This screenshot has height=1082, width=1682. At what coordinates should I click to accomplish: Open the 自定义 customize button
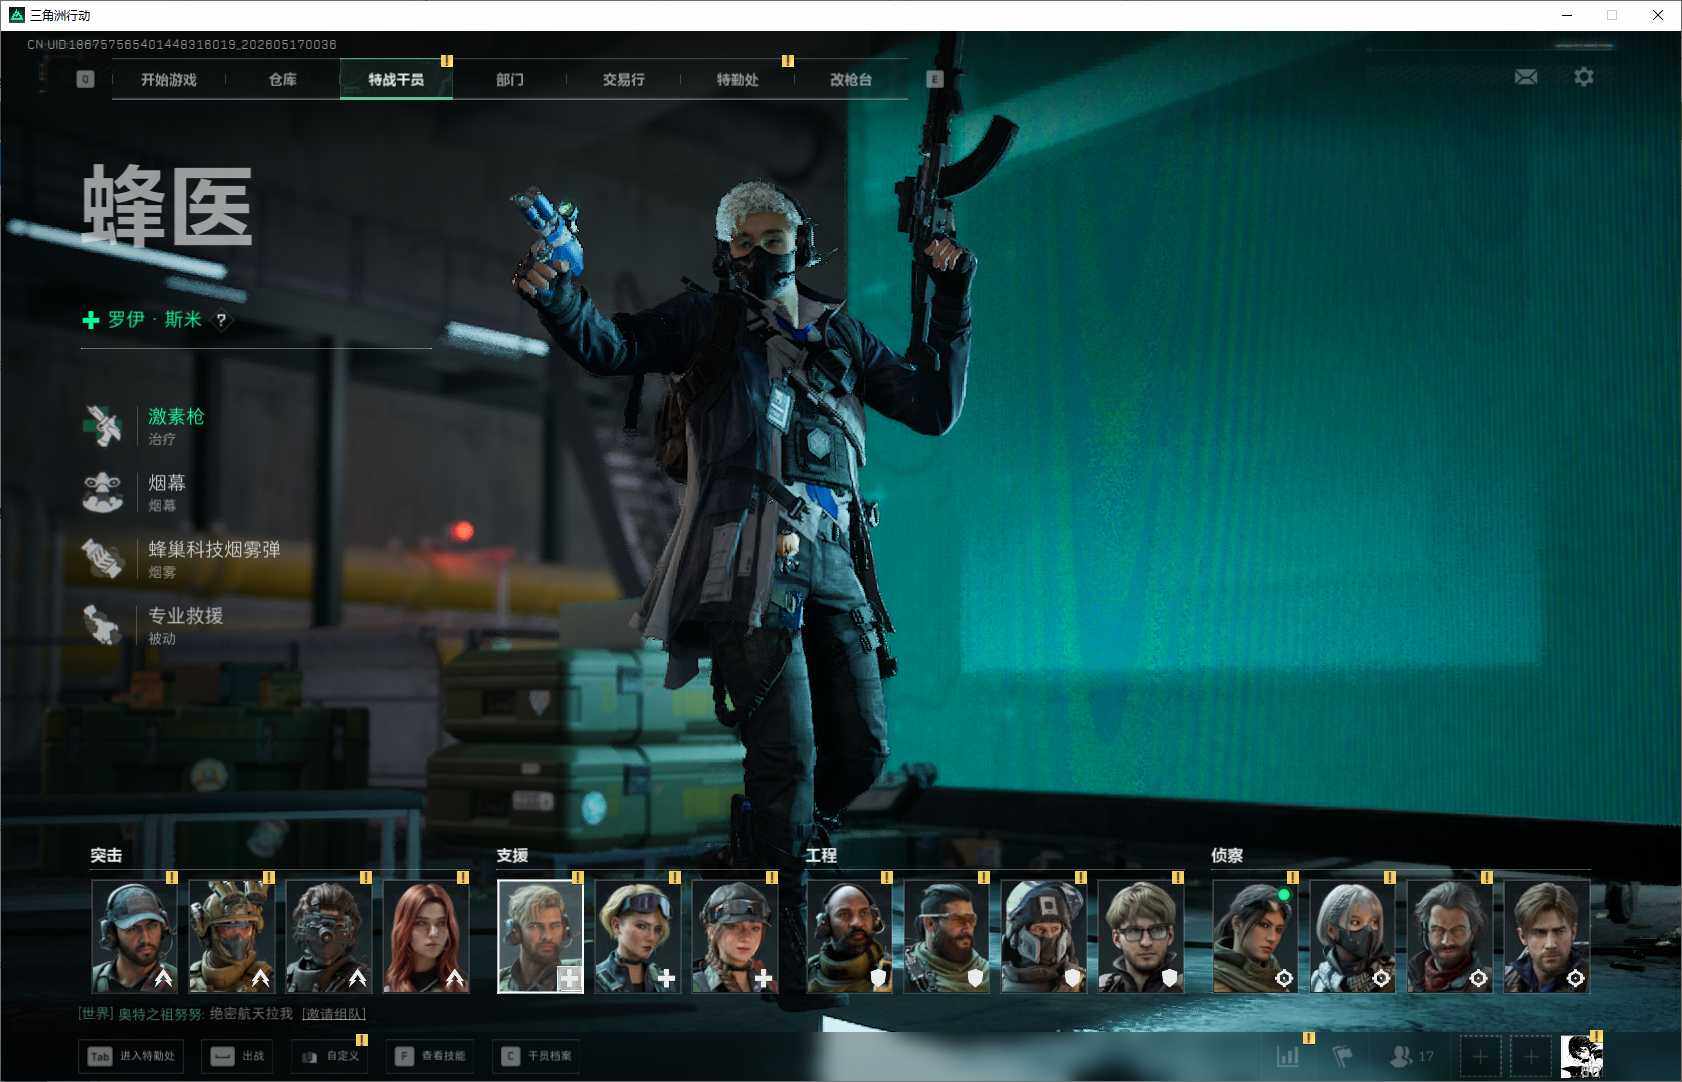click(x=330, y=1056)
